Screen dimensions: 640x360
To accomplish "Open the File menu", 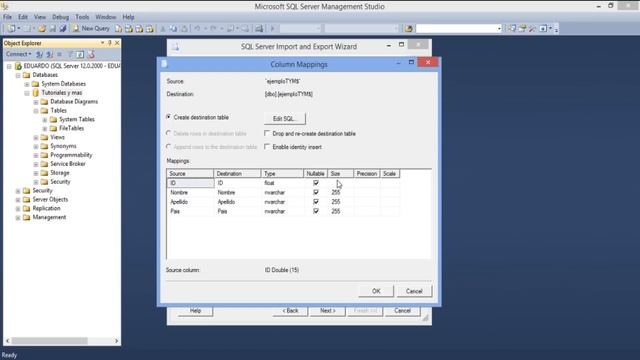I will point(7,17).
